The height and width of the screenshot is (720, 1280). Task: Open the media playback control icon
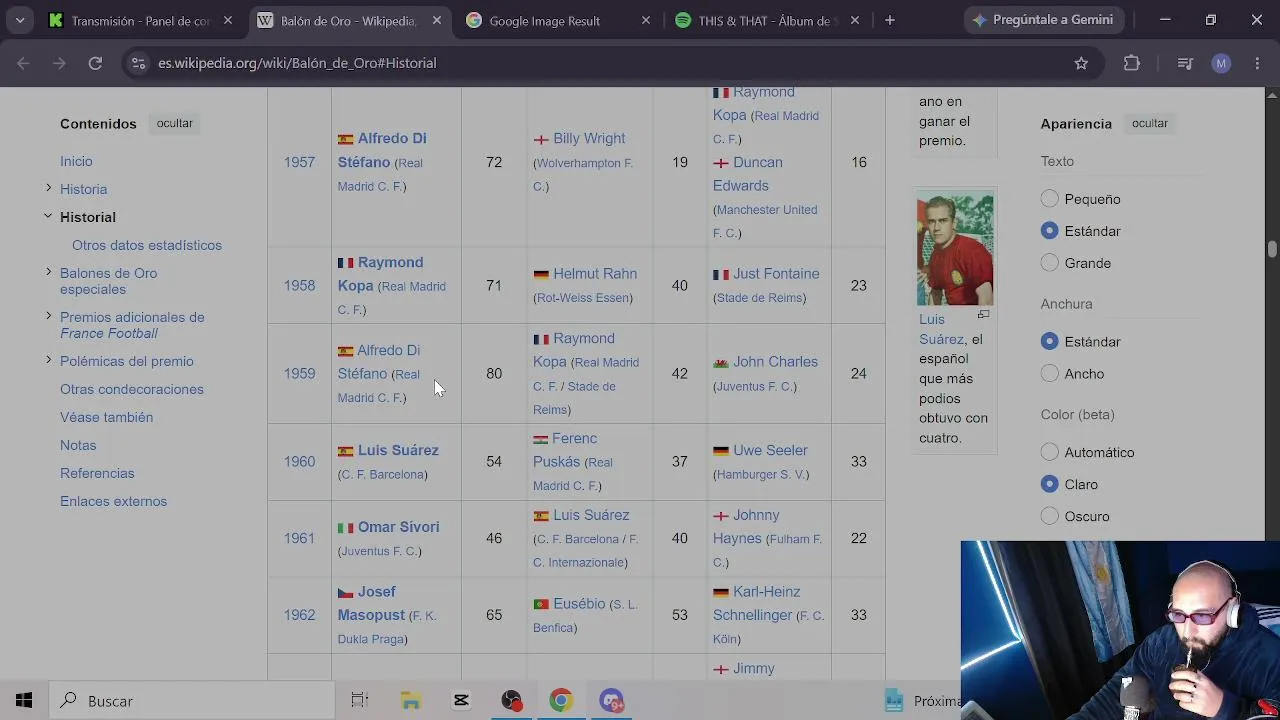1185,63
